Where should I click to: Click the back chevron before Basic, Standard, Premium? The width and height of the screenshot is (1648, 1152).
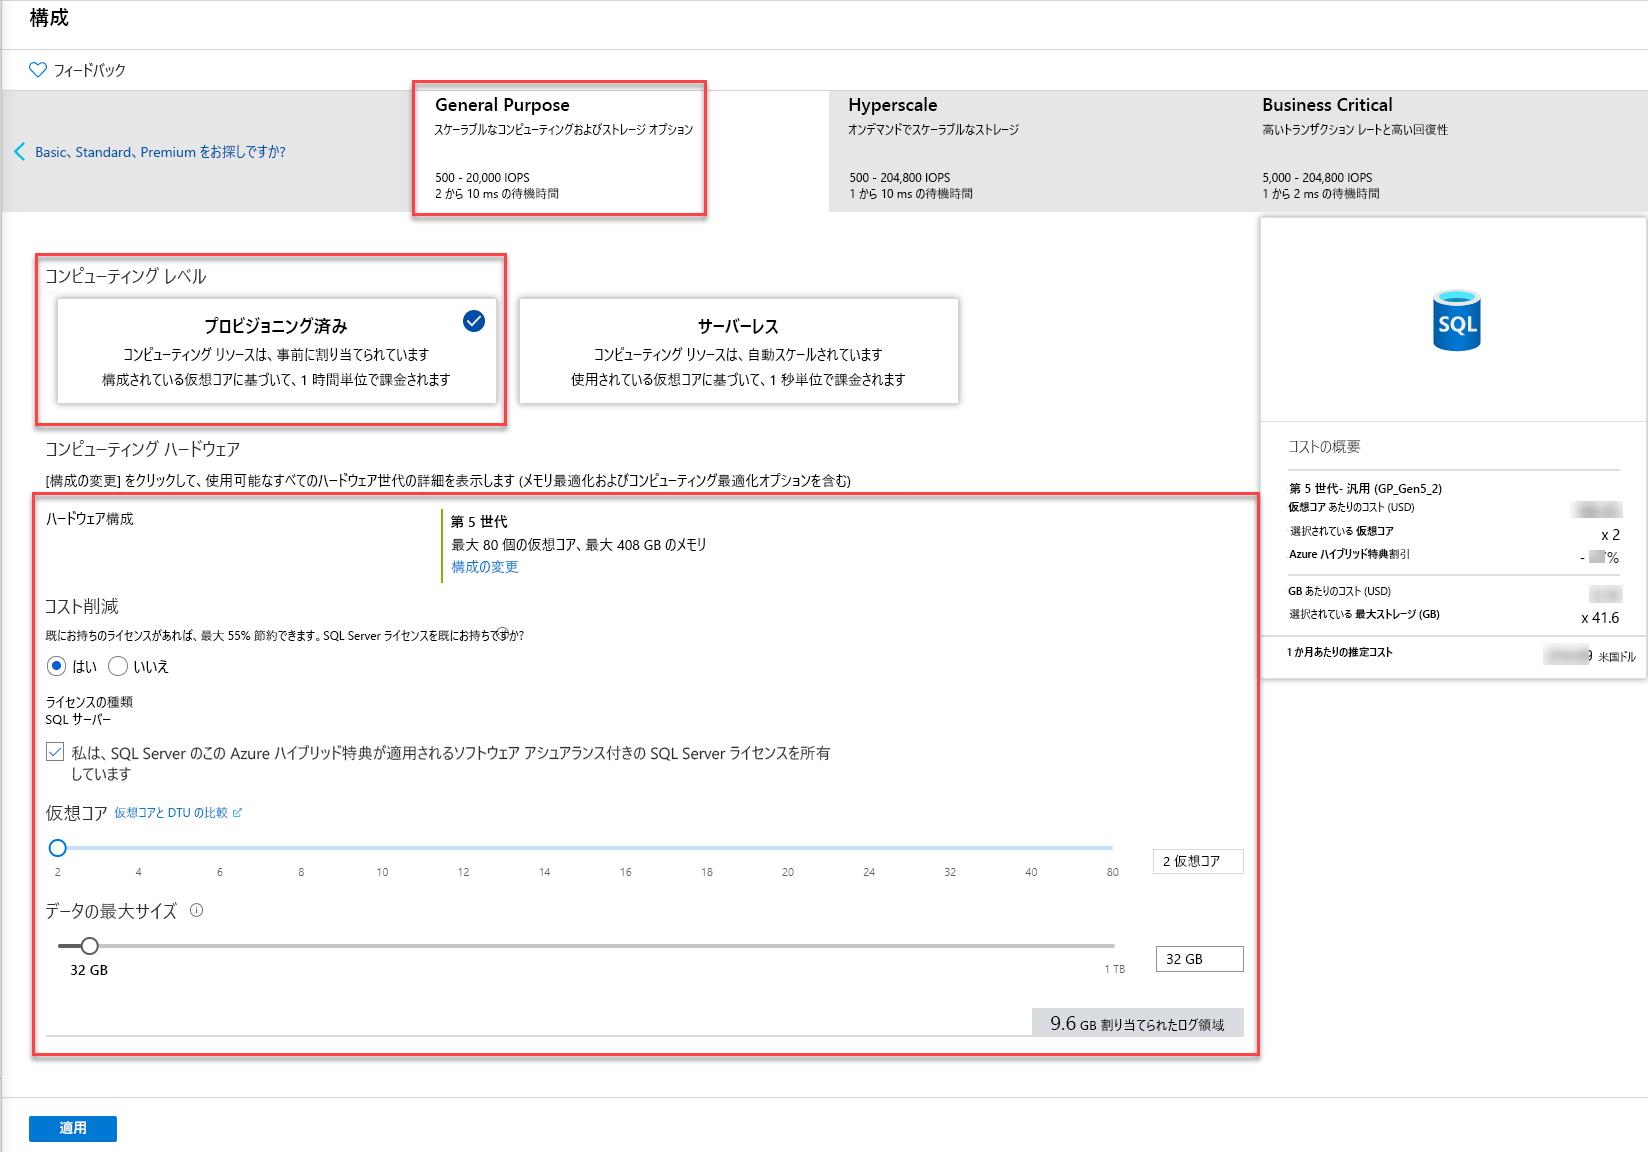pos(19,152)
